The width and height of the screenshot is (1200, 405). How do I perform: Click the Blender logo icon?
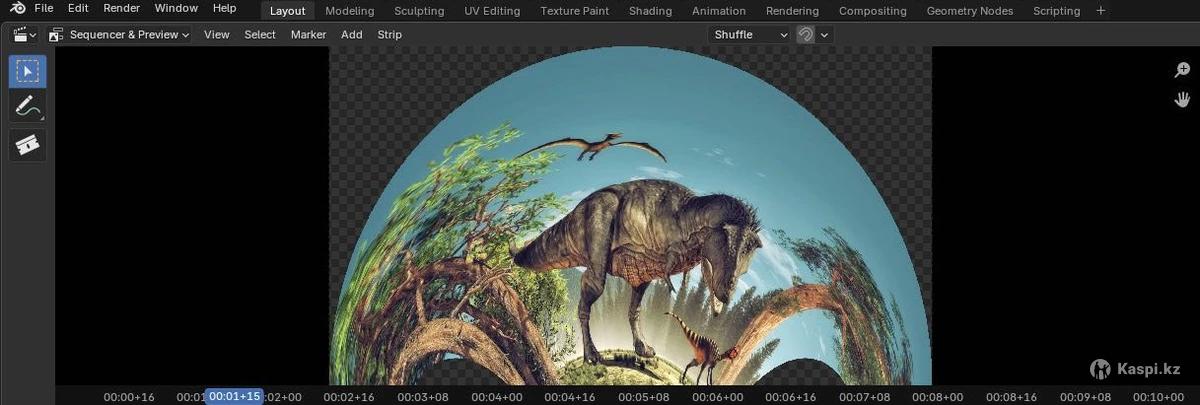click(17, 9)
